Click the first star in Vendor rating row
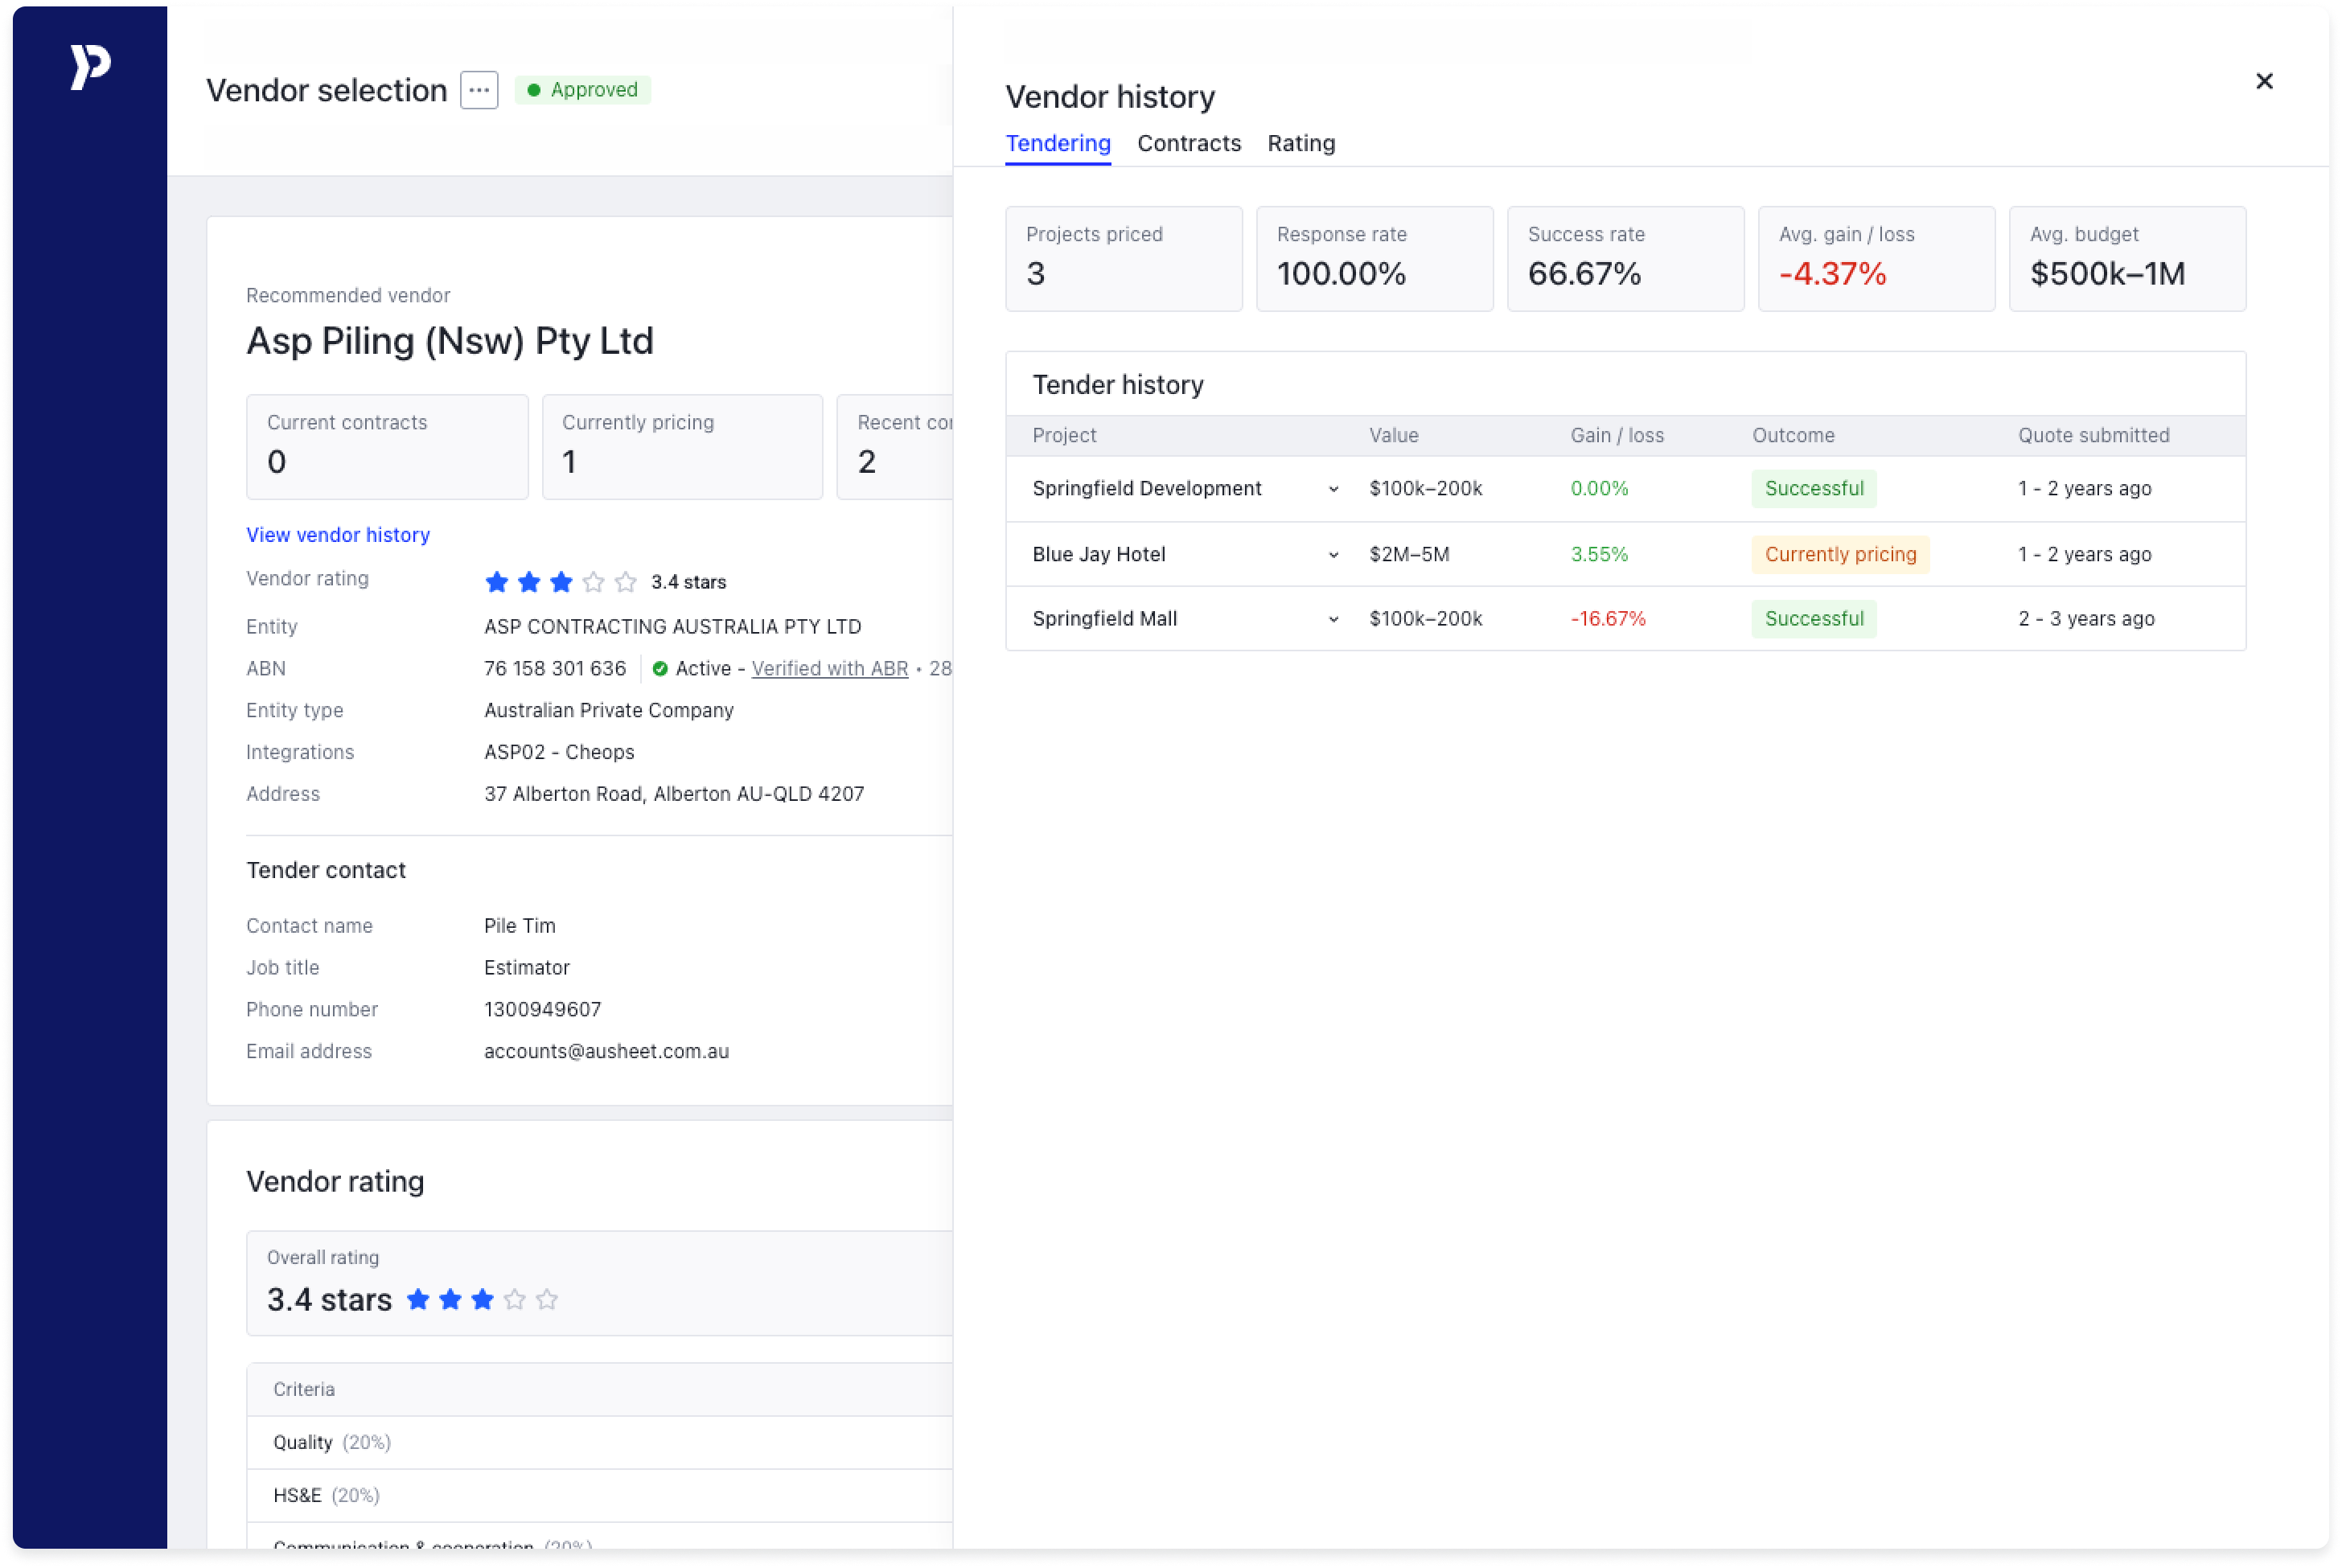The height and width of the screenshot is (1568, 2342). click(x=497, y=582)
